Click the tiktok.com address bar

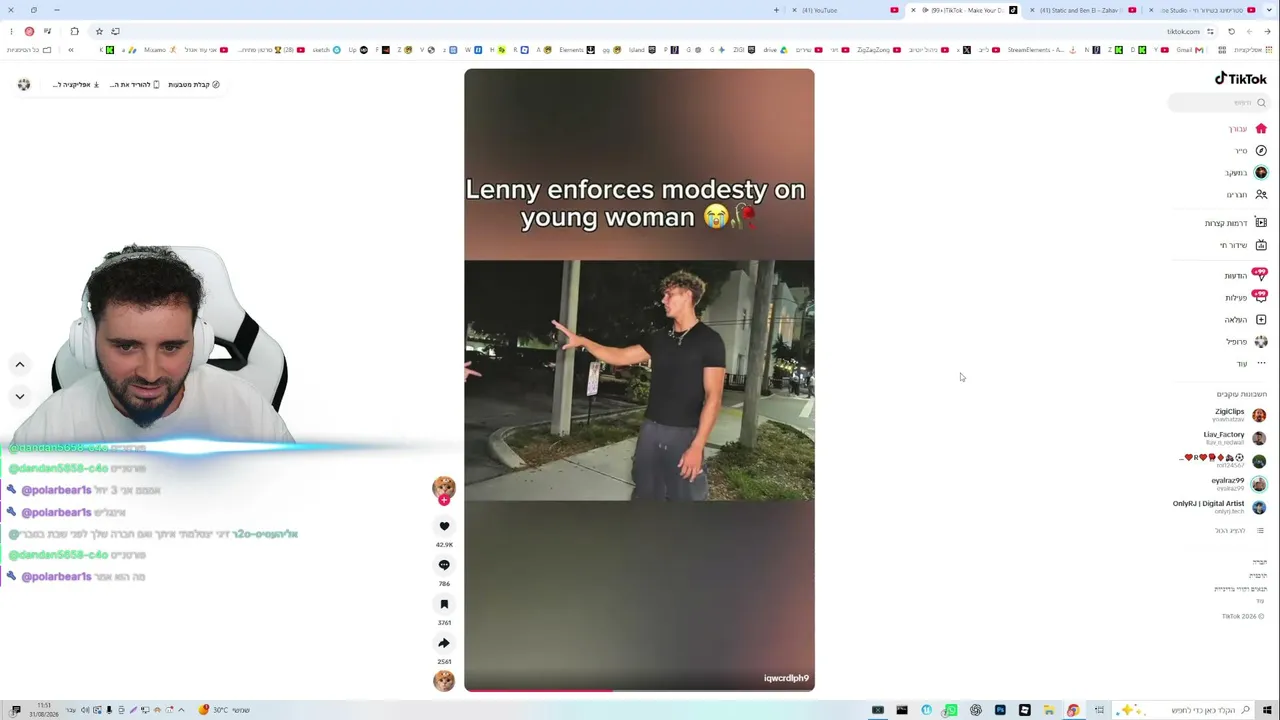(1183, 31)
